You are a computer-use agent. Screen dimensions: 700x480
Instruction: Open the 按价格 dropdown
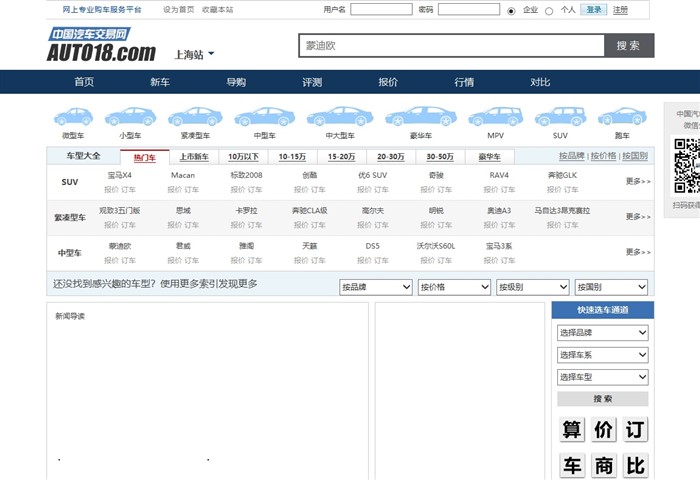(454, 287)
